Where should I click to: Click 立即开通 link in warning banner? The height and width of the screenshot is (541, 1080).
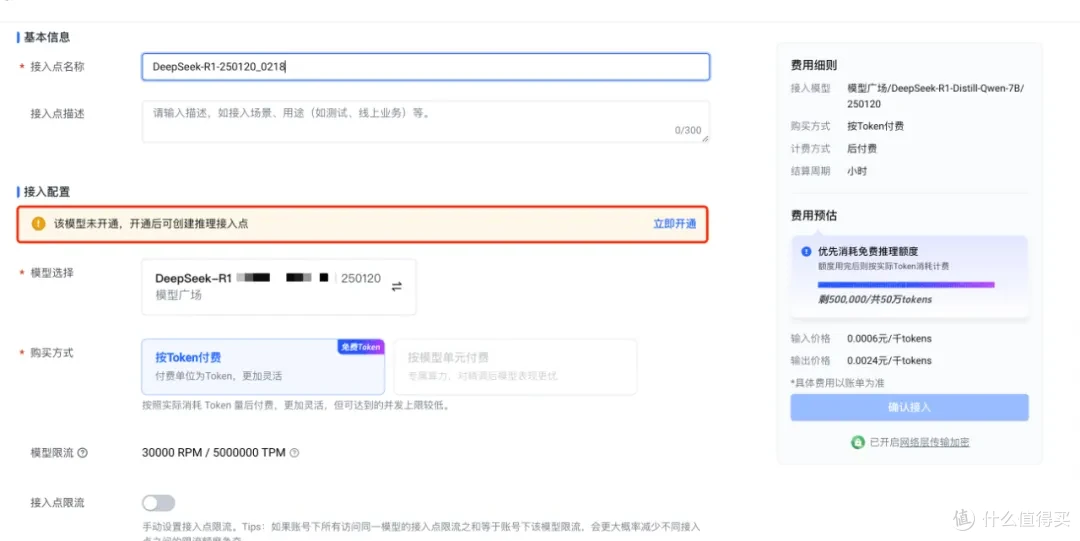674,223
